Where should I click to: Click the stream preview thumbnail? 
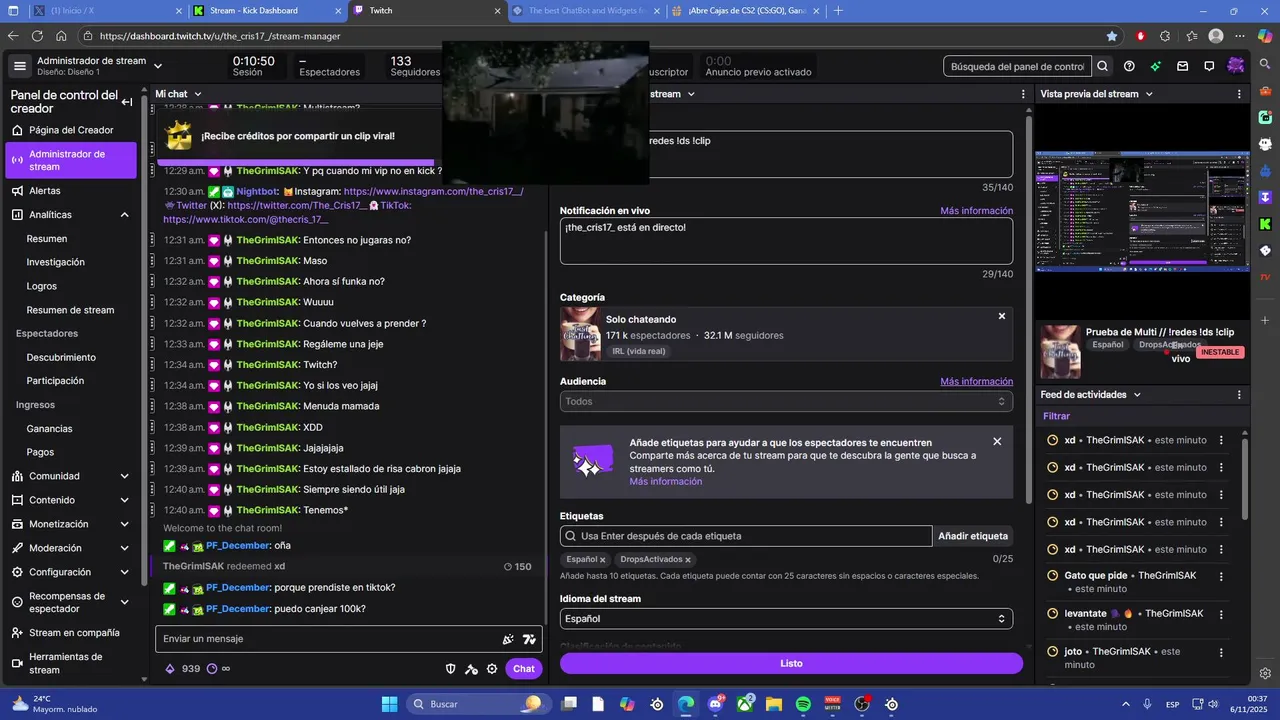tap(1142, 212)
